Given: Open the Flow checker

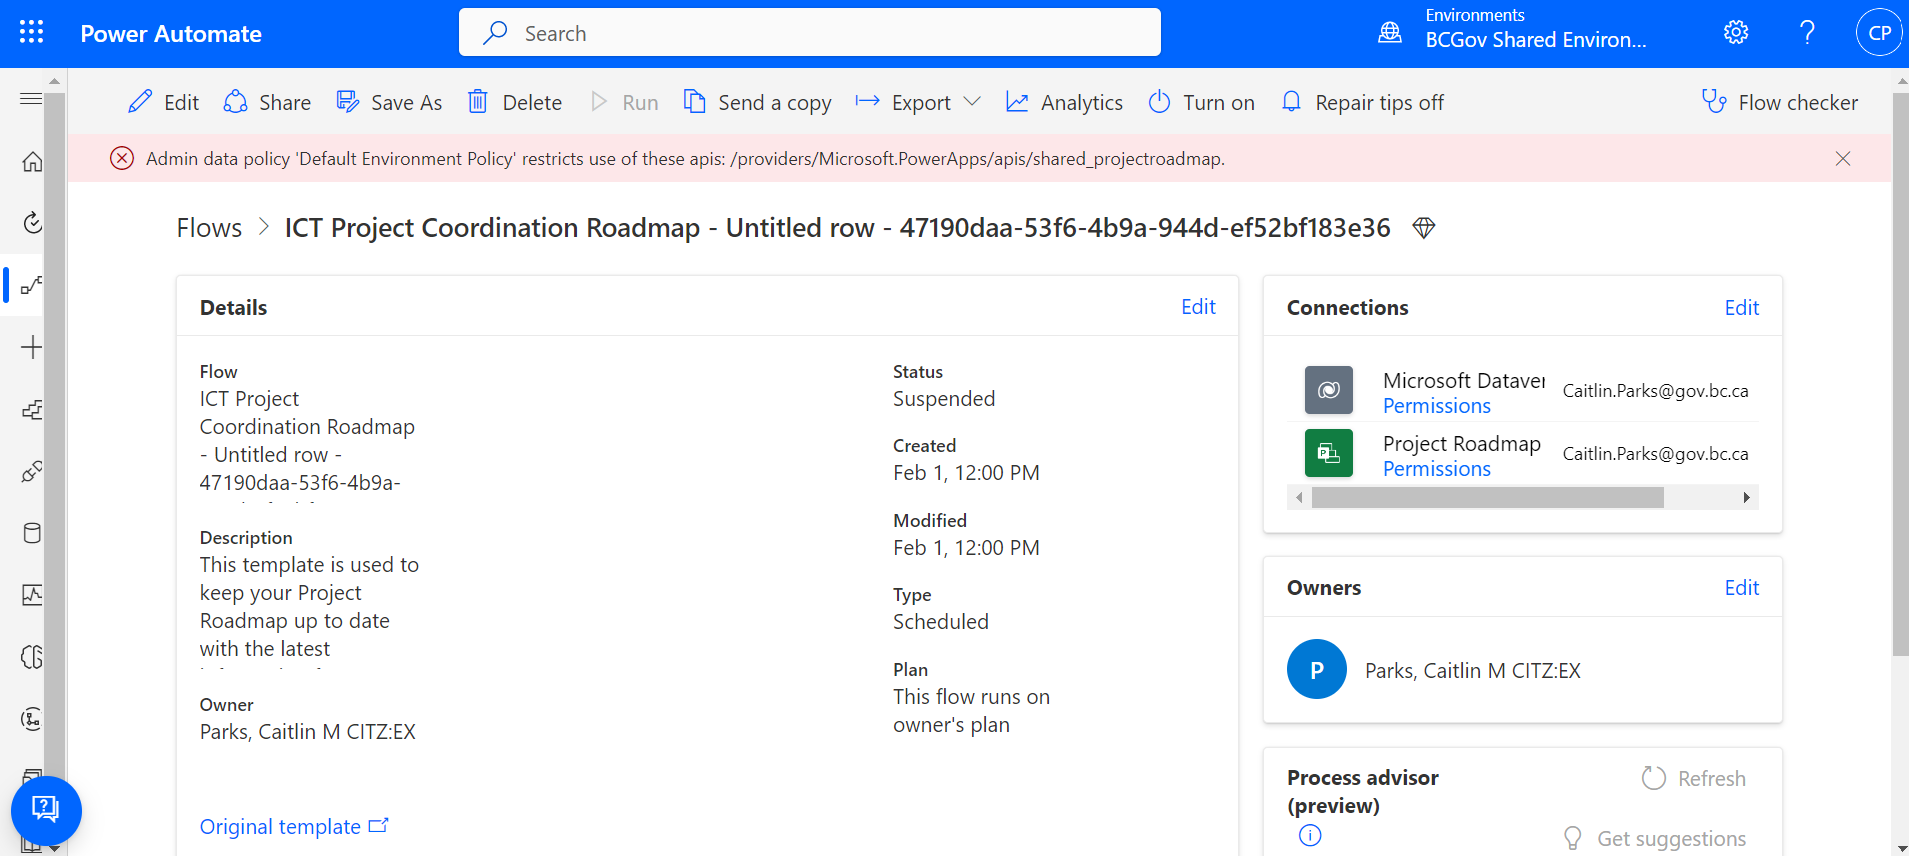Looking at the screenshot, I should pyautogui.click(x=1780, y=102).
